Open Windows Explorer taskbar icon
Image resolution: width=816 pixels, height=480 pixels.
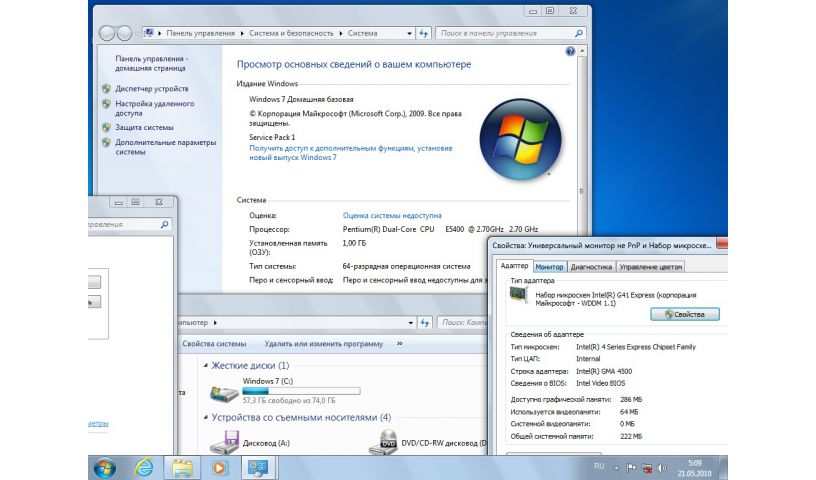183,468
